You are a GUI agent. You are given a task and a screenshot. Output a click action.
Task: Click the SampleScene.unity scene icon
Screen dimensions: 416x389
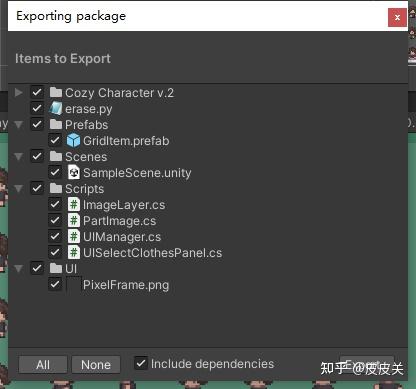[74, 172]
